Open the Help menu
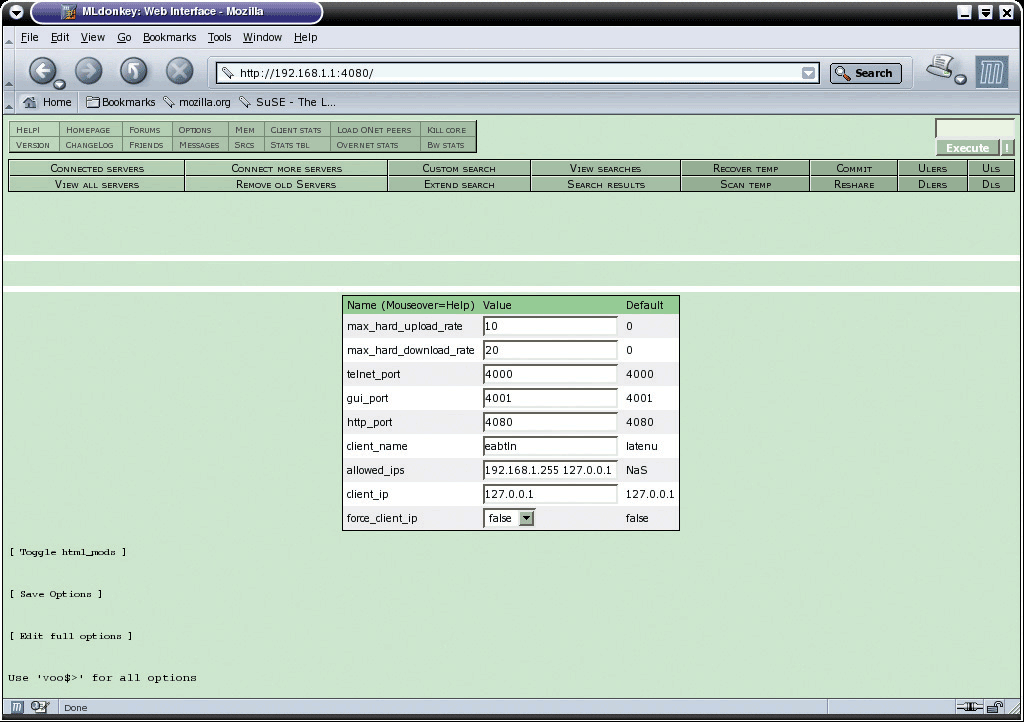 pyautogui.click(x=305, y=37)
